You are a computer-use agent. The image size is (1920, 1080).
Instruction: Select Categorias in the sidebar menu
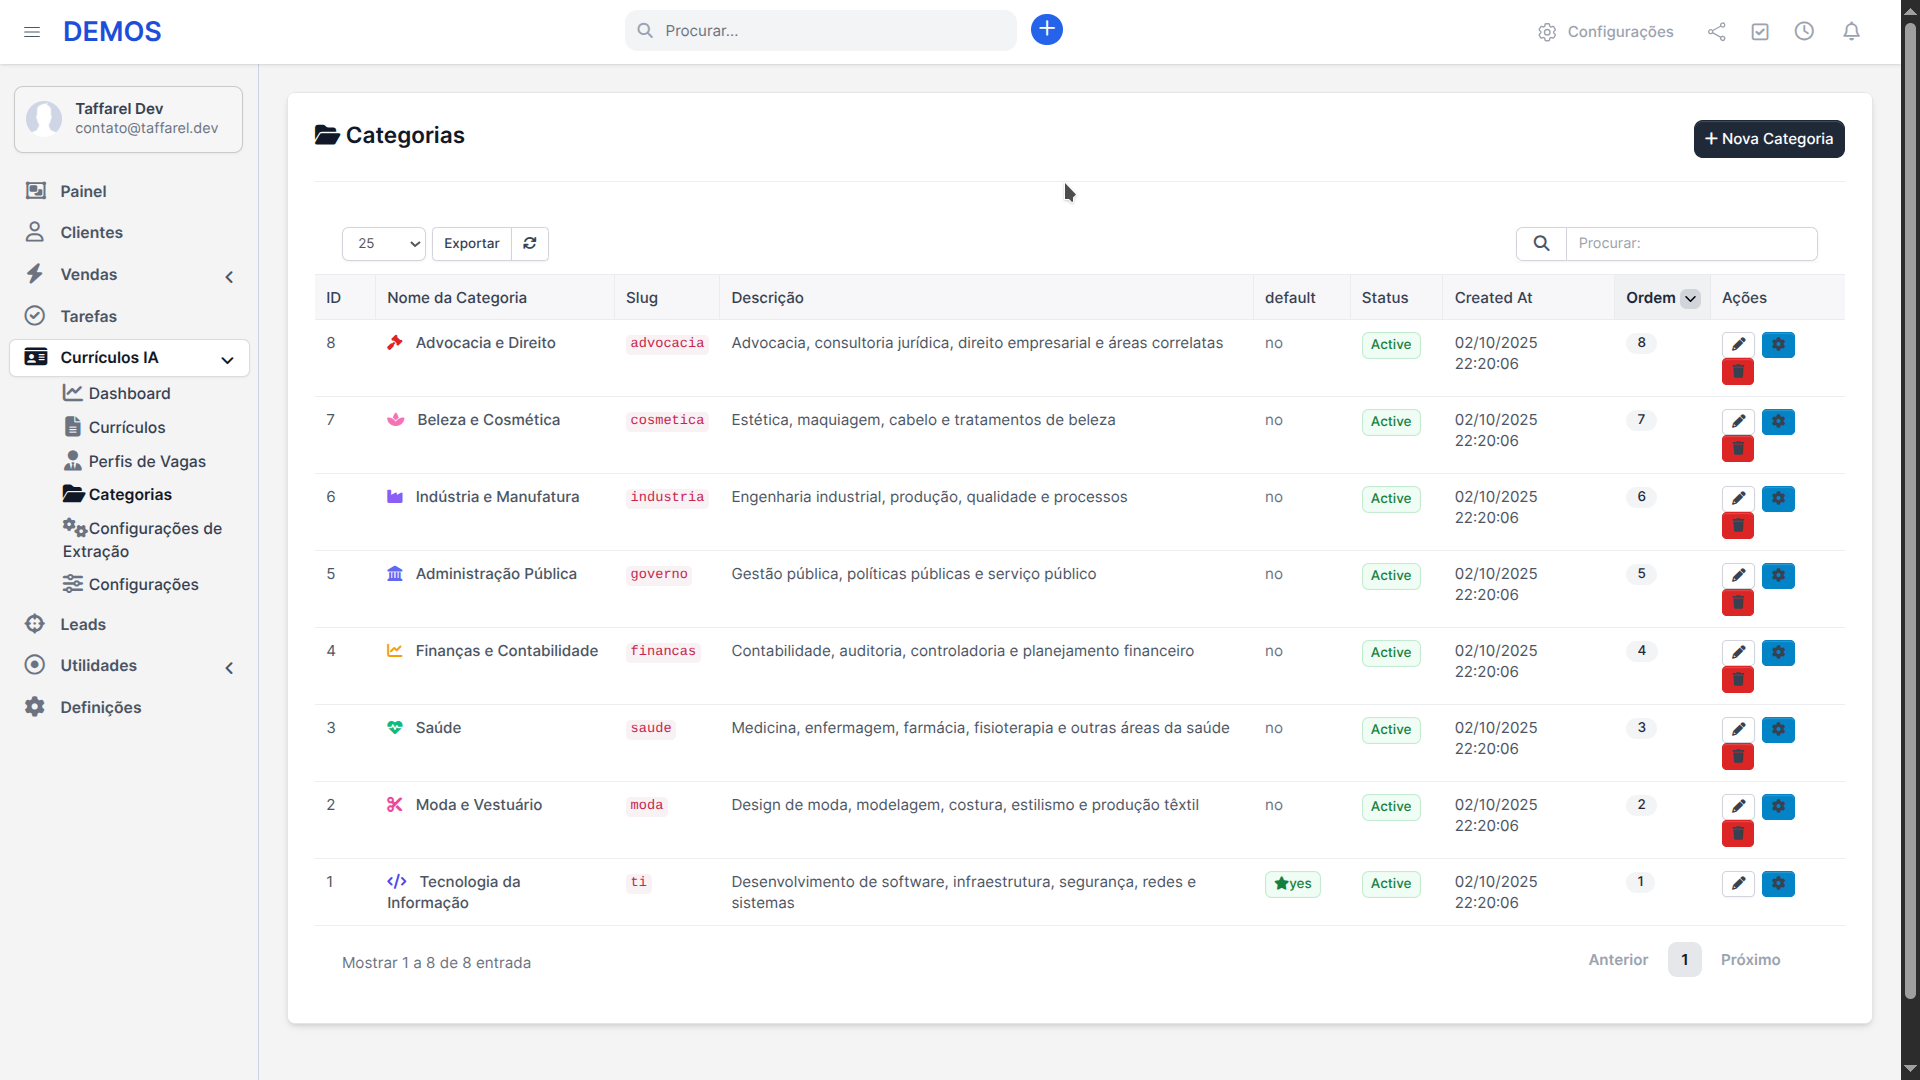coord(130,494)
